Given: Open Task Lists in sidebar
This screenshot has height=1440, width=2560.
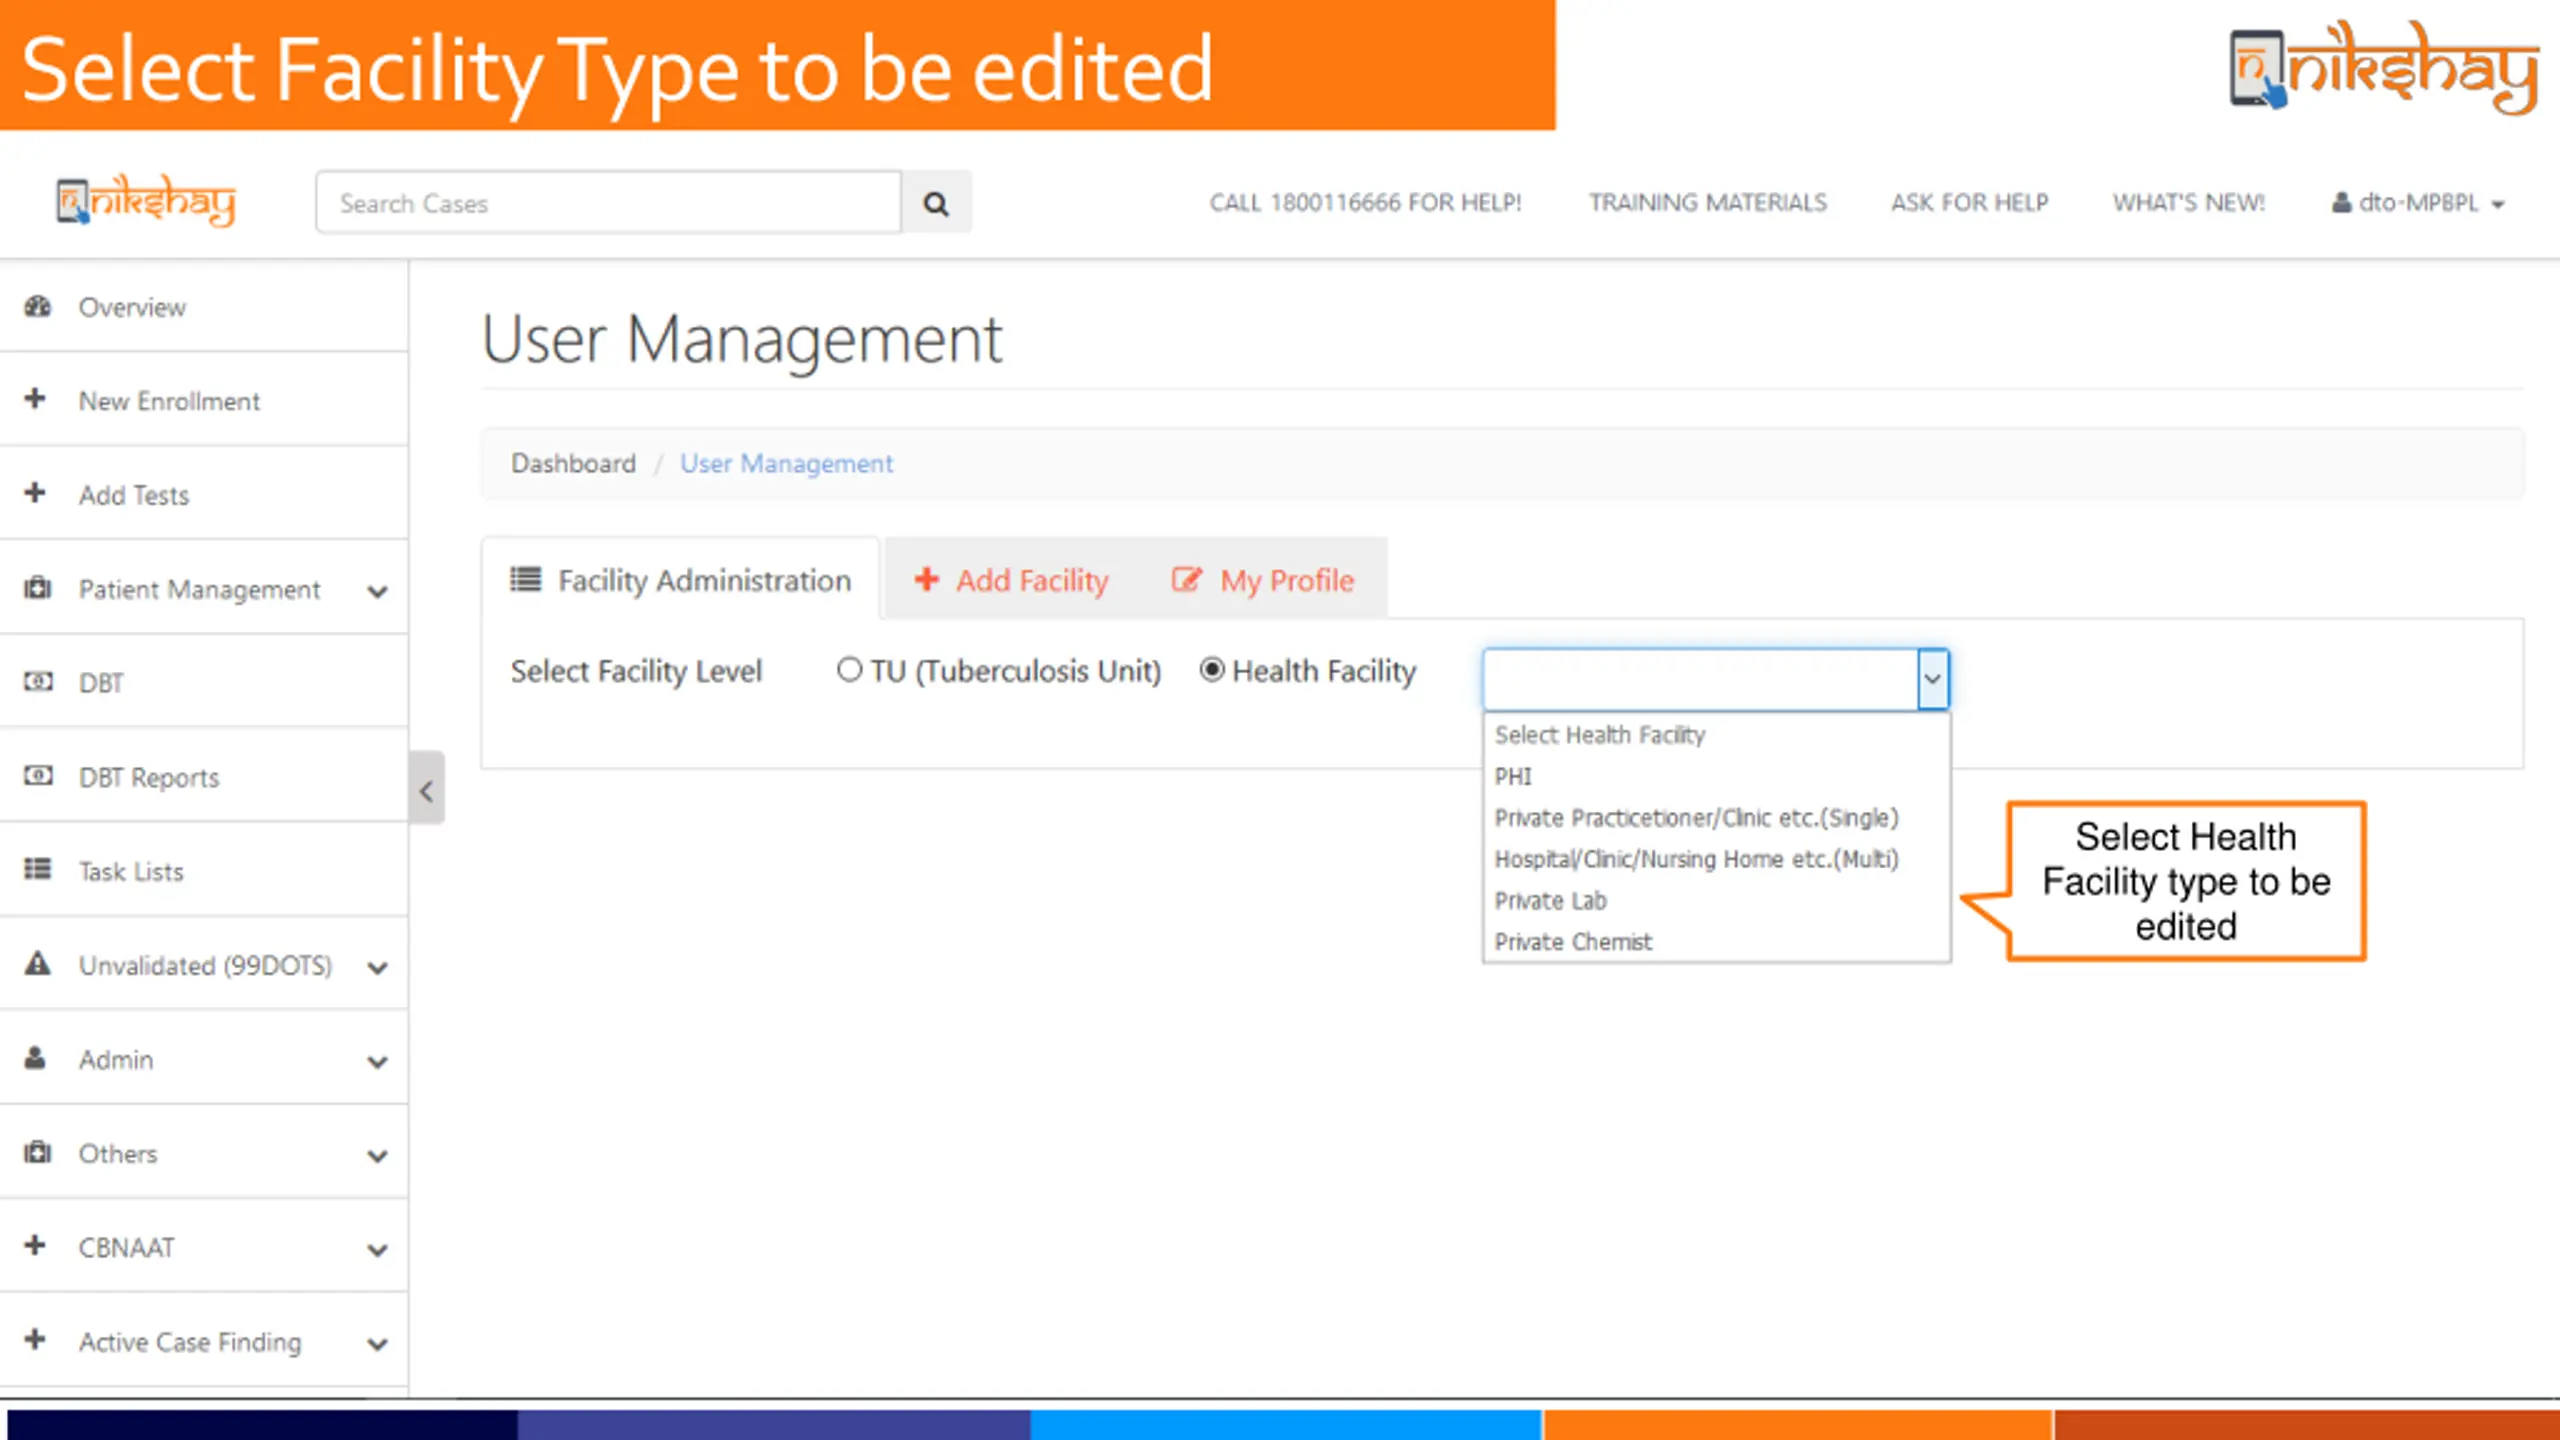Looking at the screenshot, I should click(x=204, y=871).
